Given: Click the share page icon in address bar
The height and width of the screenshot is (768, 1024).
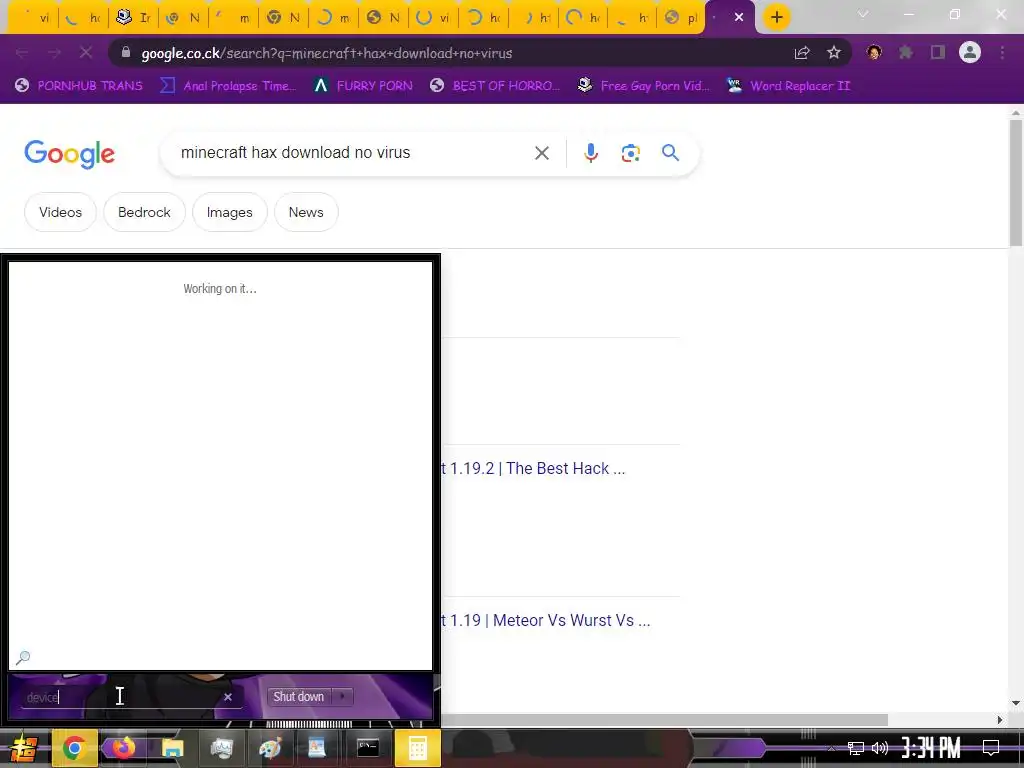Looking at the screenshot, I should click(x=802, y=53).
